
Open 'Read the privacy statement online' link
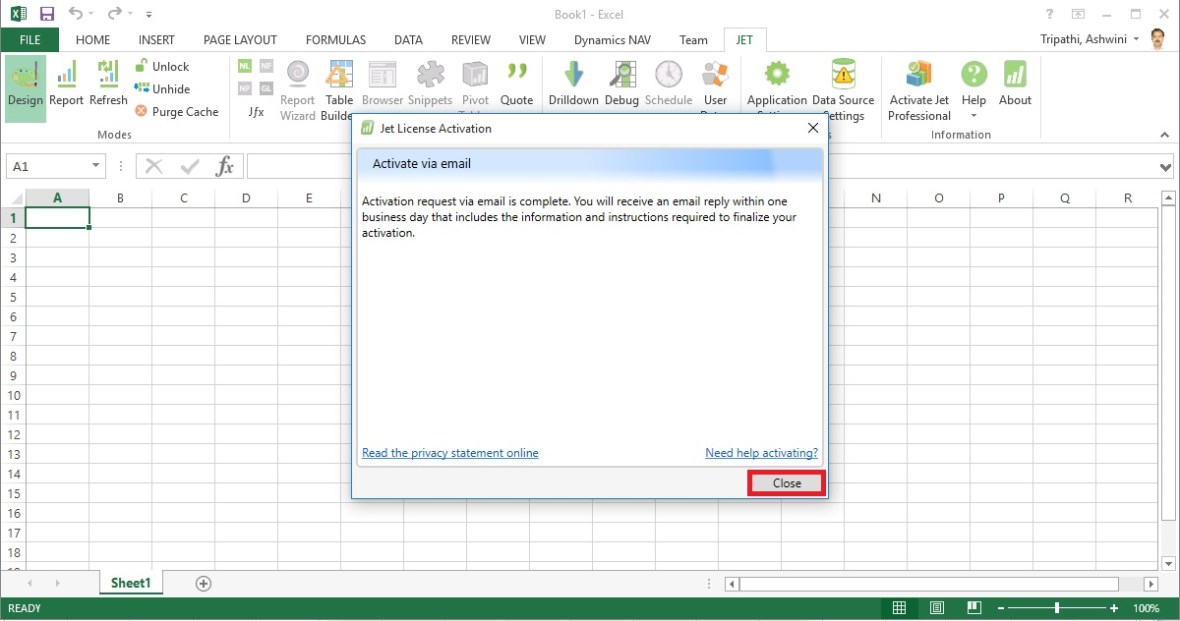pos(450,453)
